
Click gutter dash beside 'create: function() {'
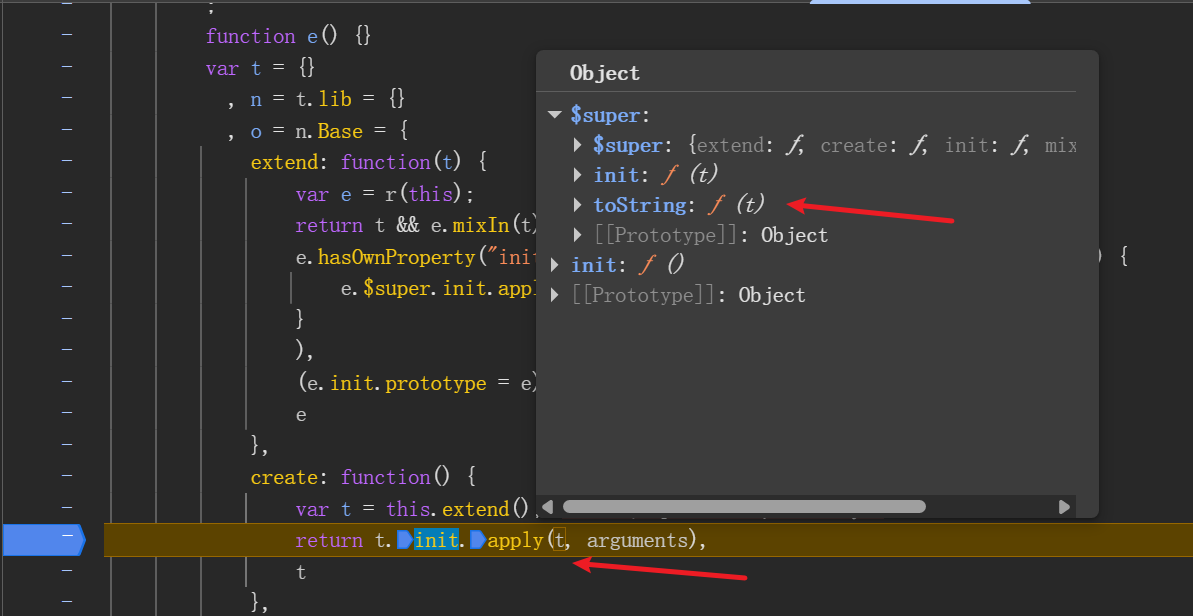[67, 477]
